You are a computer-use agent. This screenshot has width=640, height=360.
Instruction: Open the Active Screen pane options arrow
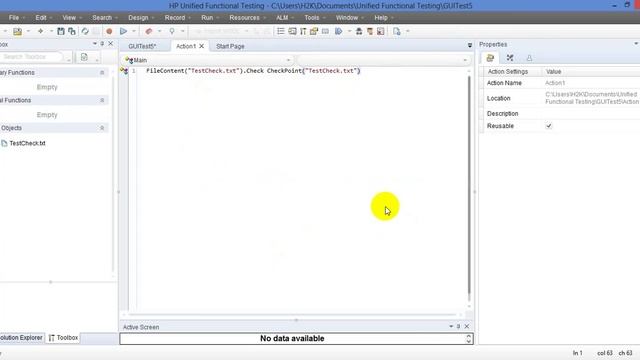[x=451, y=327]
